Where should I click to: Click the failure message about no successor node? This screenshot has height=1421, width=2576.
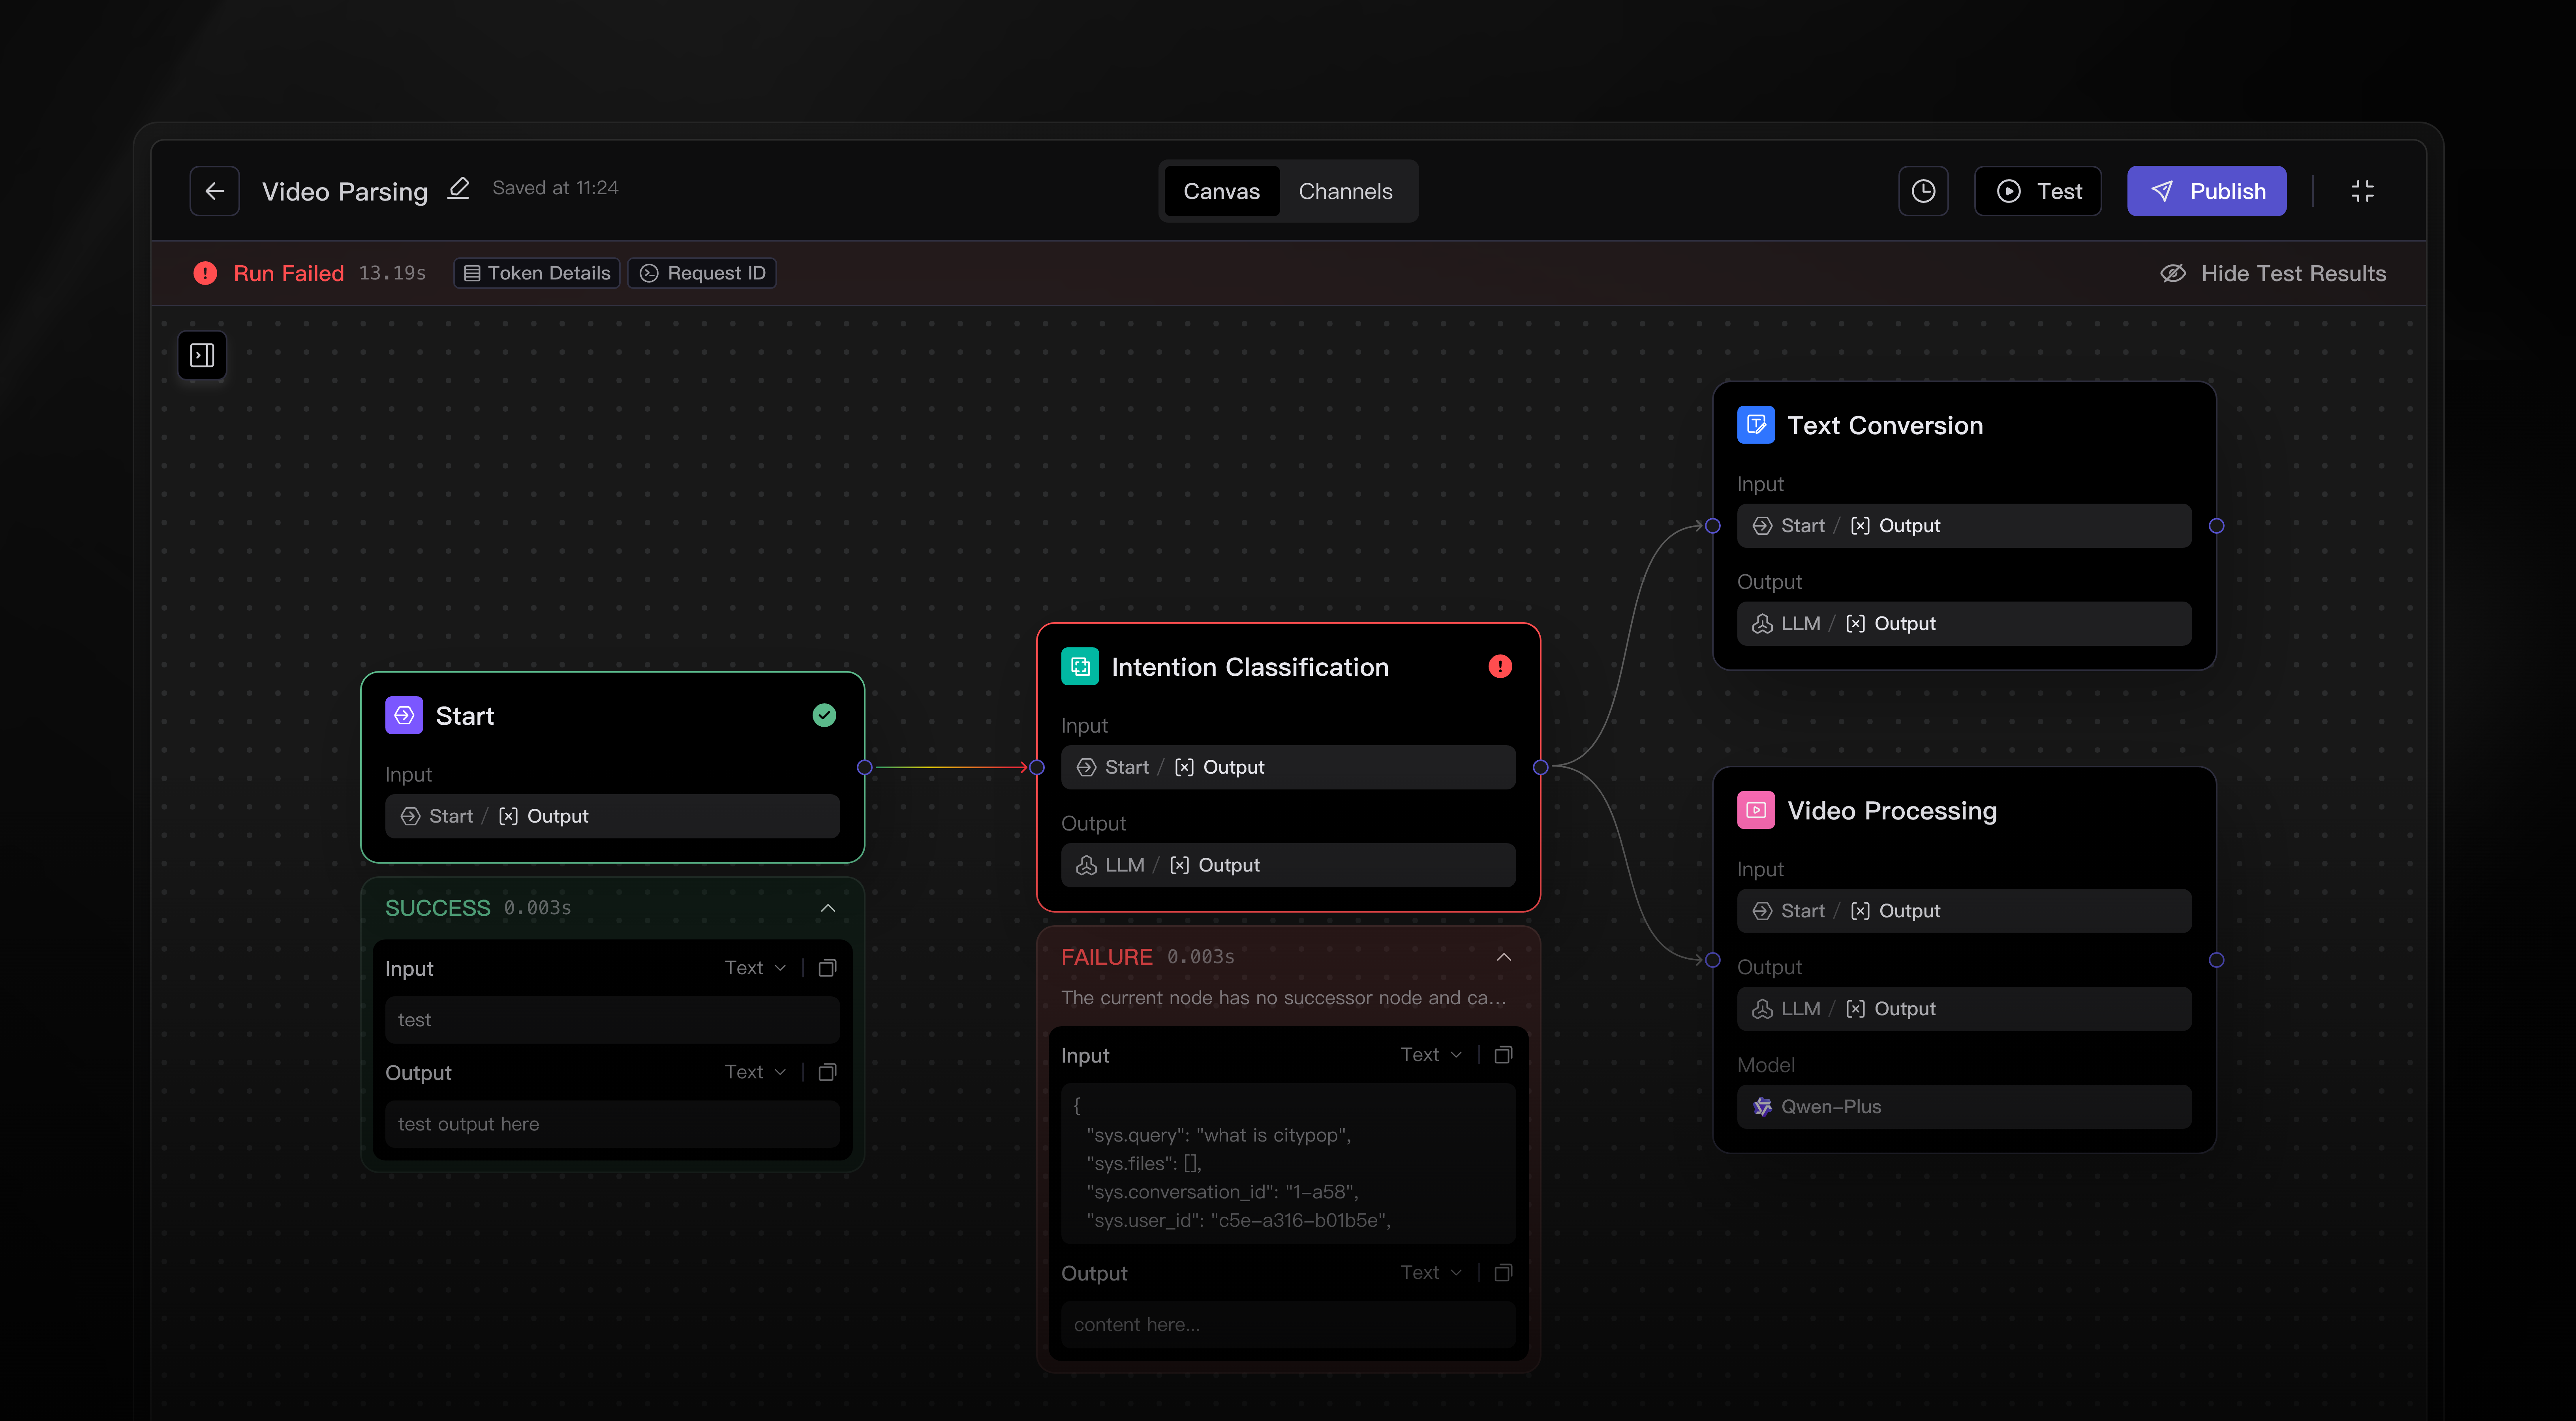1283,998
